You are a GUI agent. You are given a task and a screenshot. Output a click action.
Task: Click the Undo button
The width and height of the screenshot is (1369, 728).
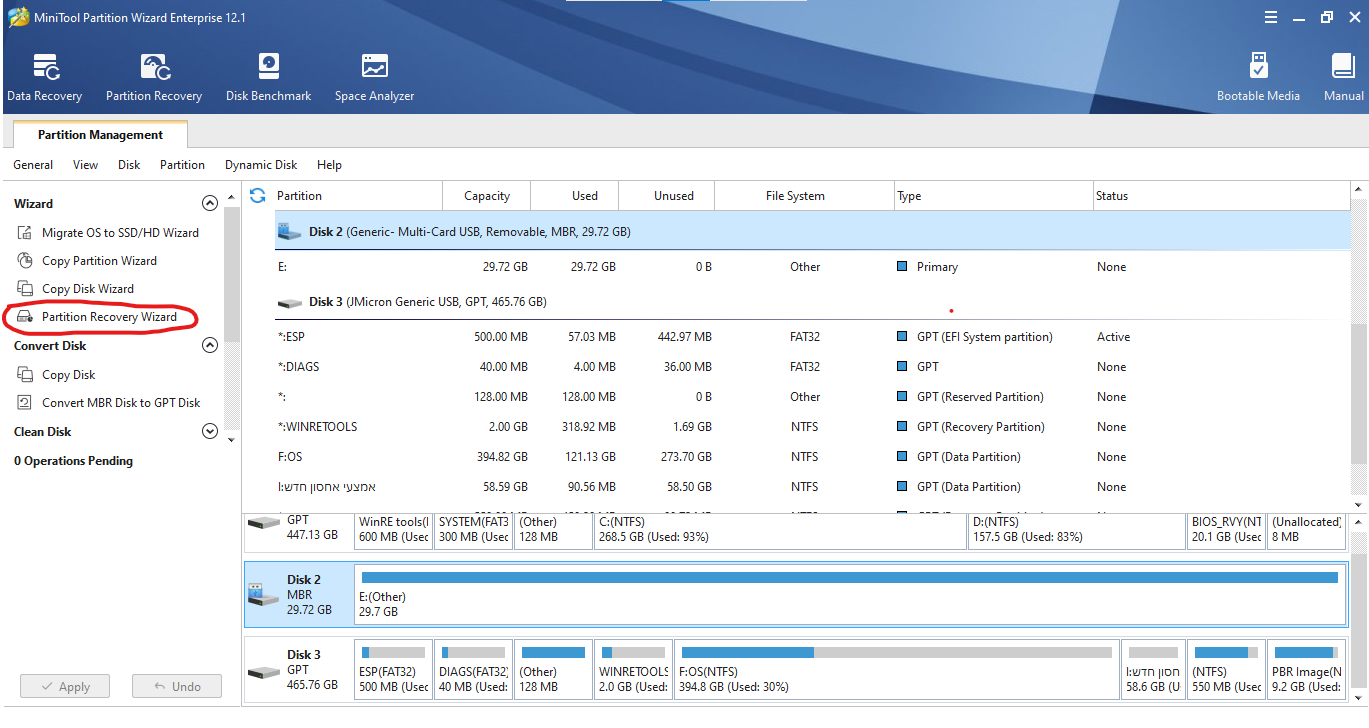[x=177, y=686]
